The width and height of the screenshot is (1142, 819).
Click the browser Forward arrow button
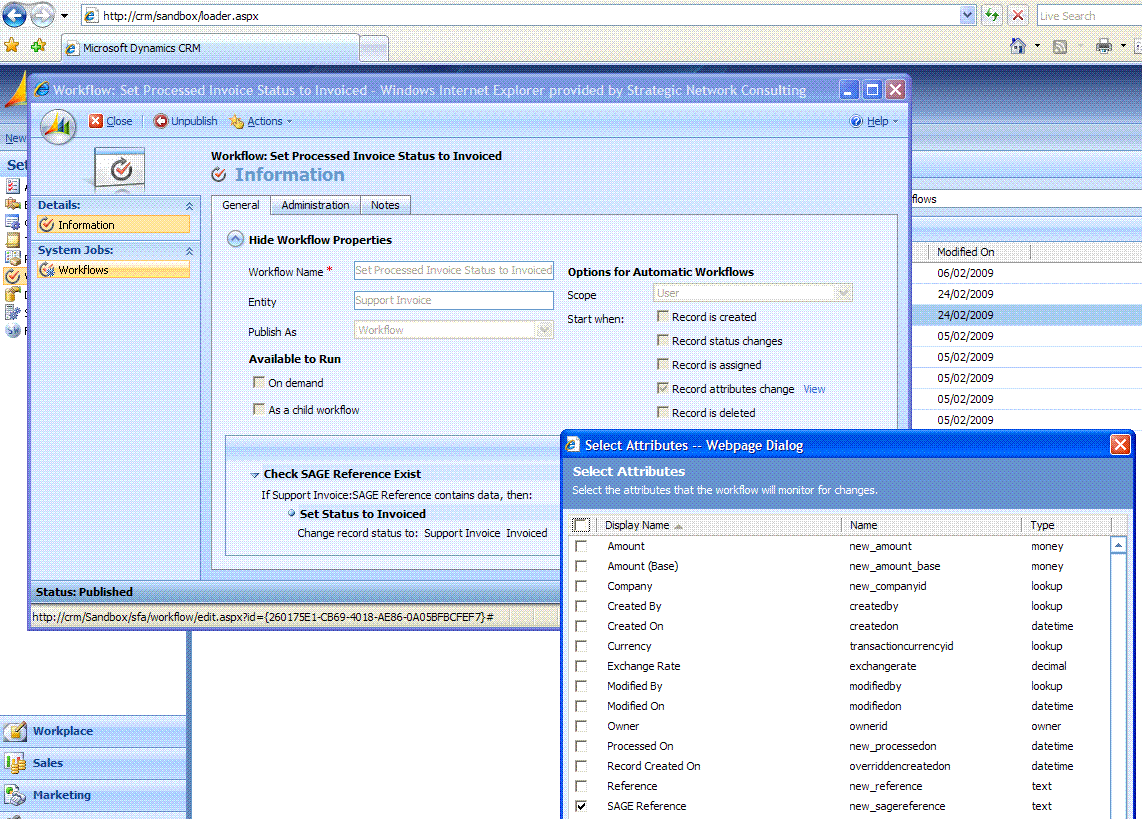(x=42, y=15)
